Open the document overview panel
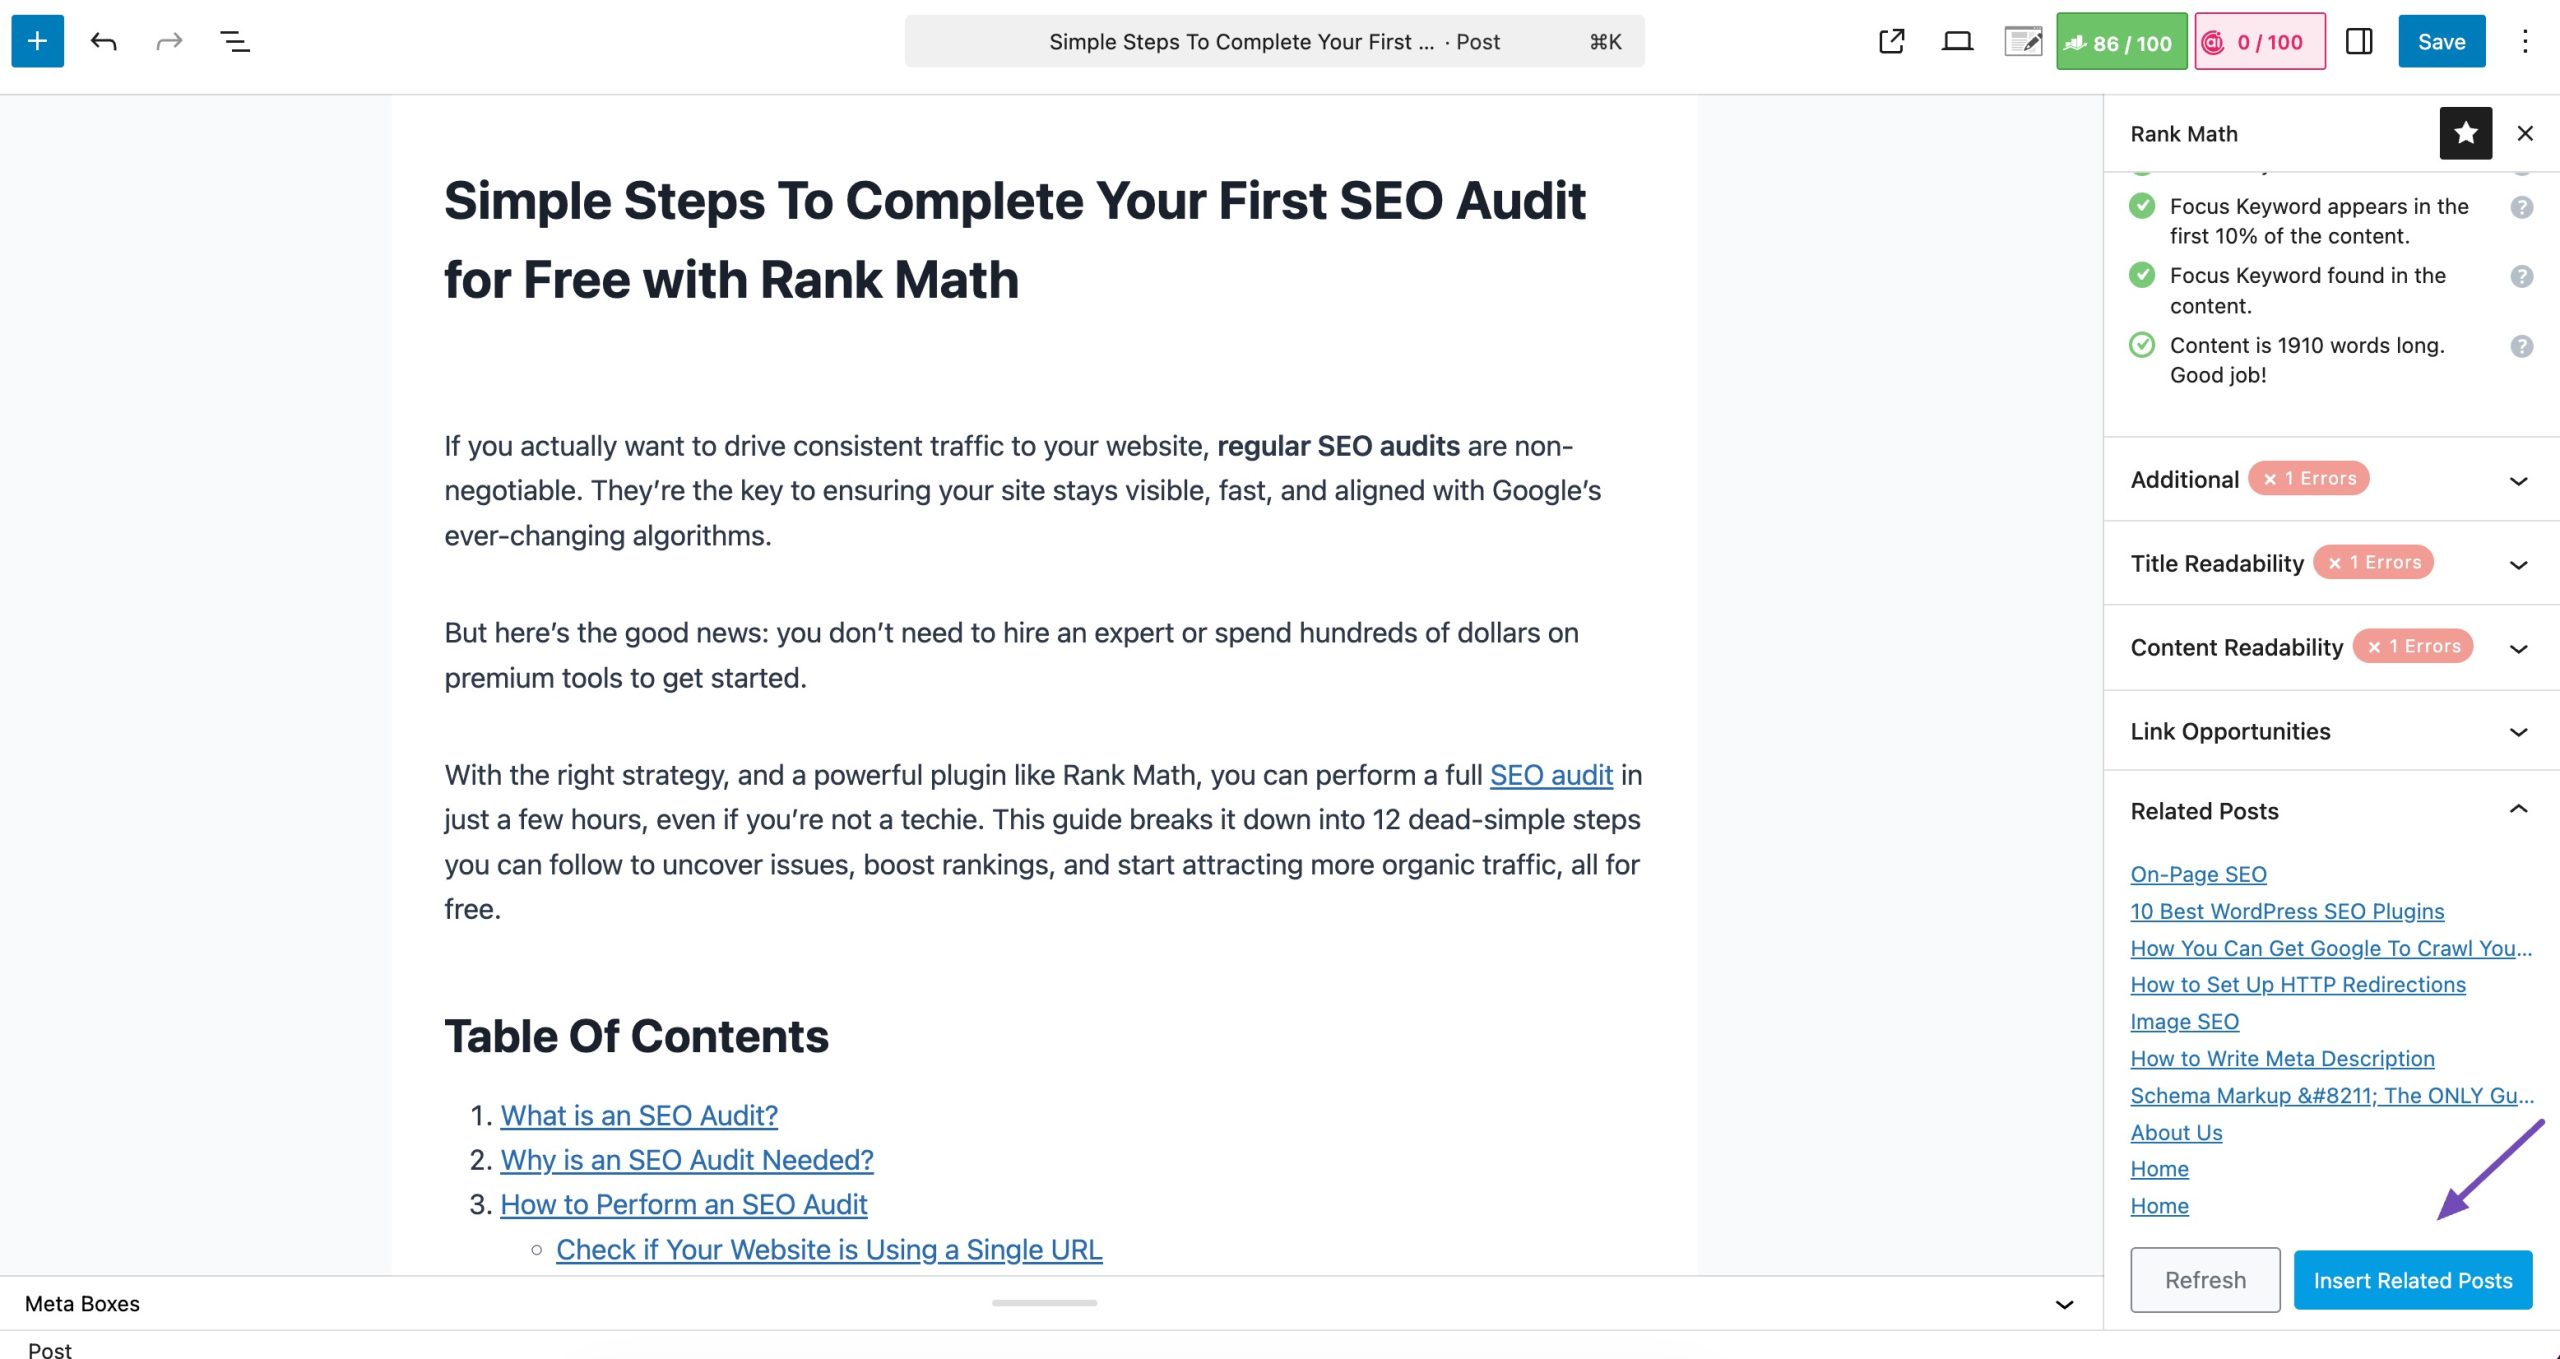The width and height of the screenshot is (2560, 1359). [234, 41]
